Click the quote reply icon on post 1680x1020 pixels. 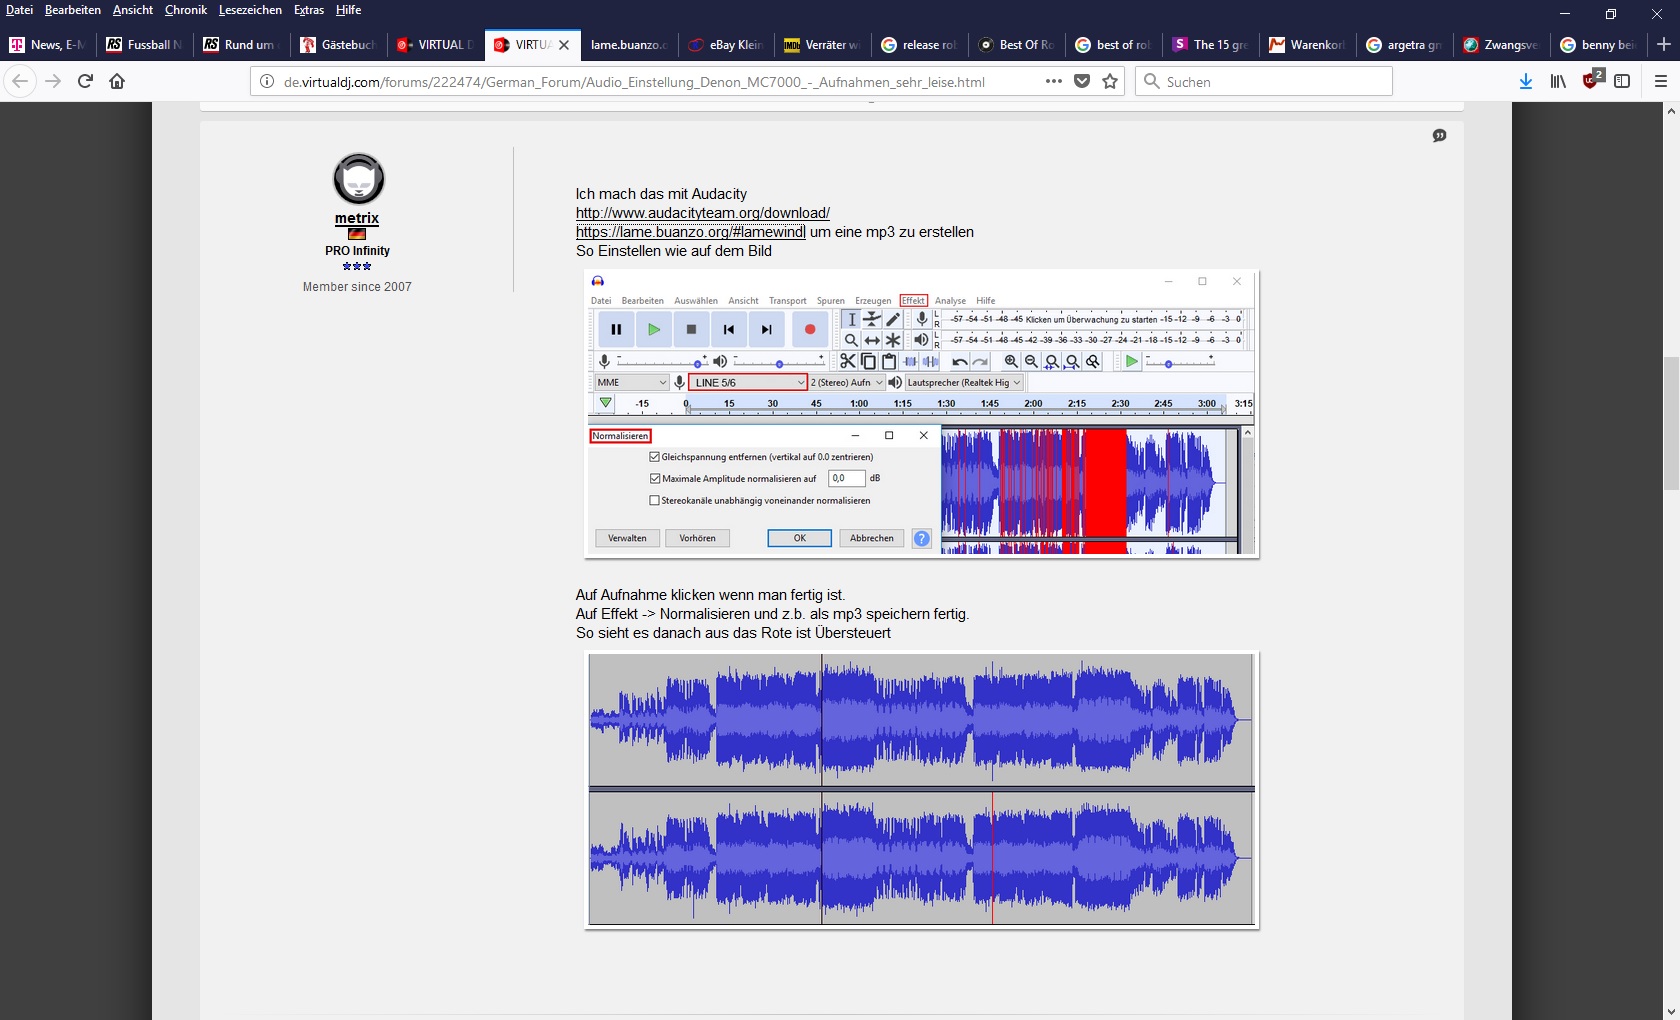point(1439,135)
